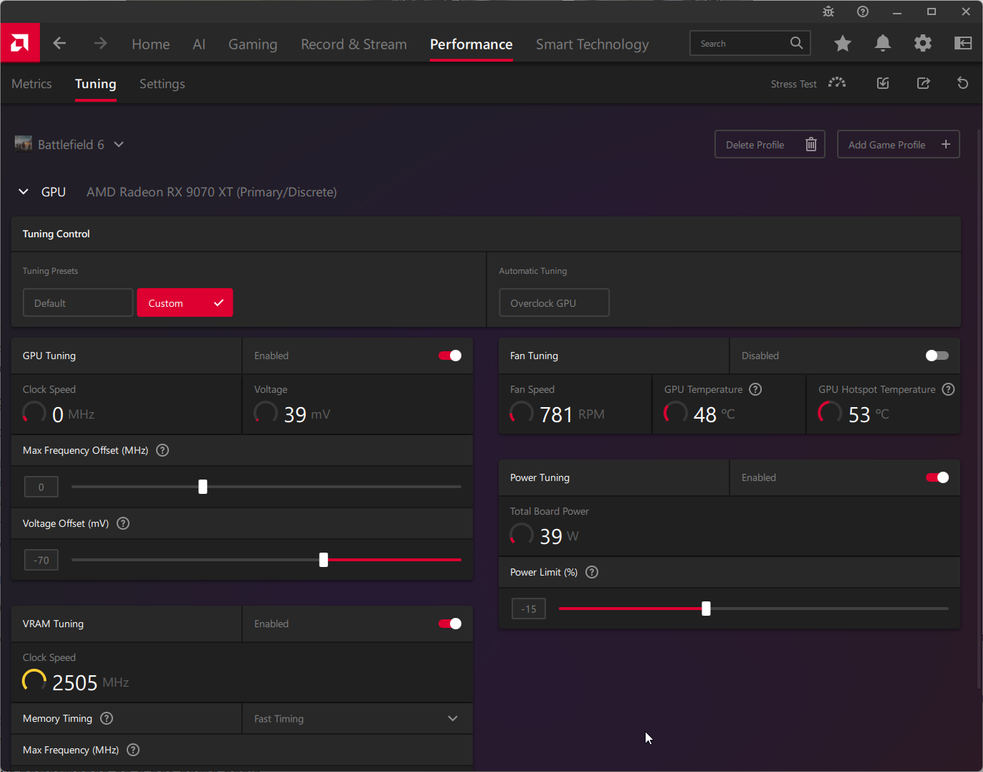Screen dimensions: 983x772
Task: Go forward with the right arrow
Action: pos(100,43)
